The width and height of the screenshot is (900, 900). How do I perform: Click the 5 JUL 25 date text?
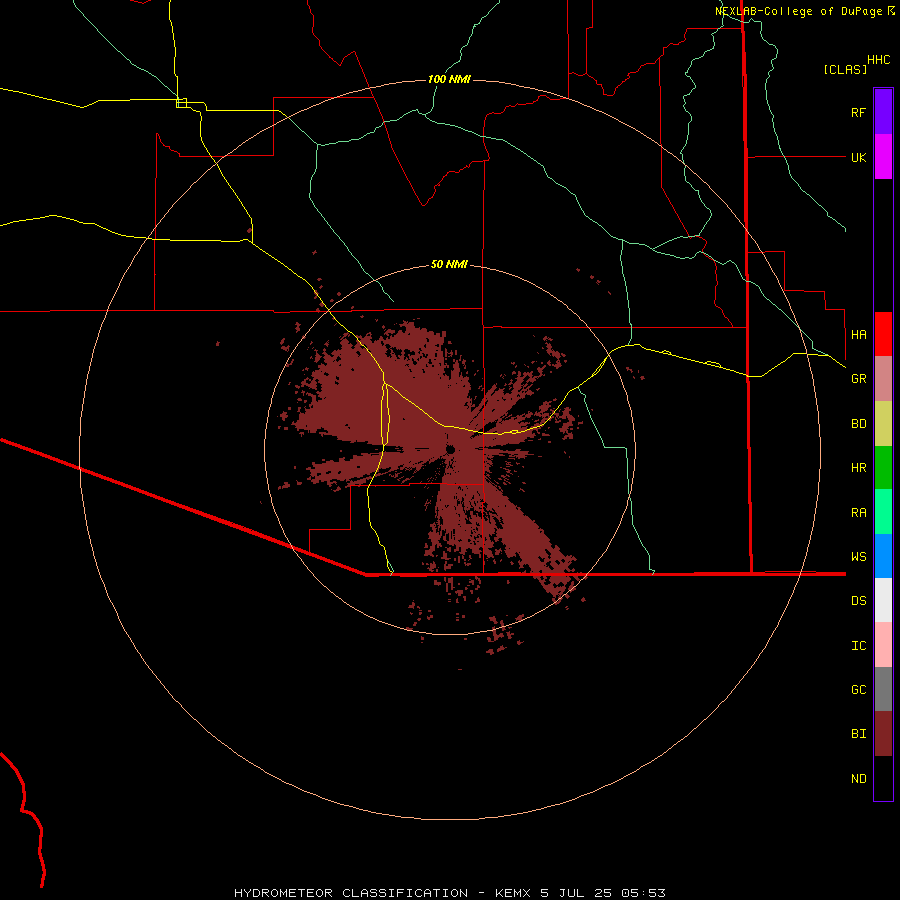576,893
